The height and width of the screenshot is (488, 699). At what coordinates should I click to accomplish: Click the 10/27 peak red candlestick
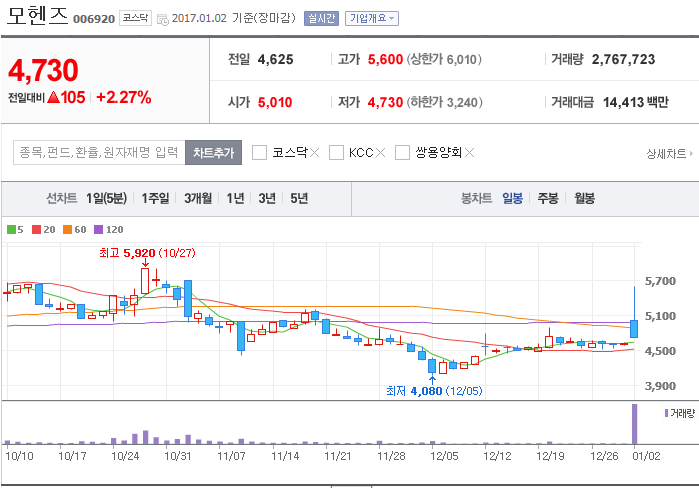click(145, 281)
